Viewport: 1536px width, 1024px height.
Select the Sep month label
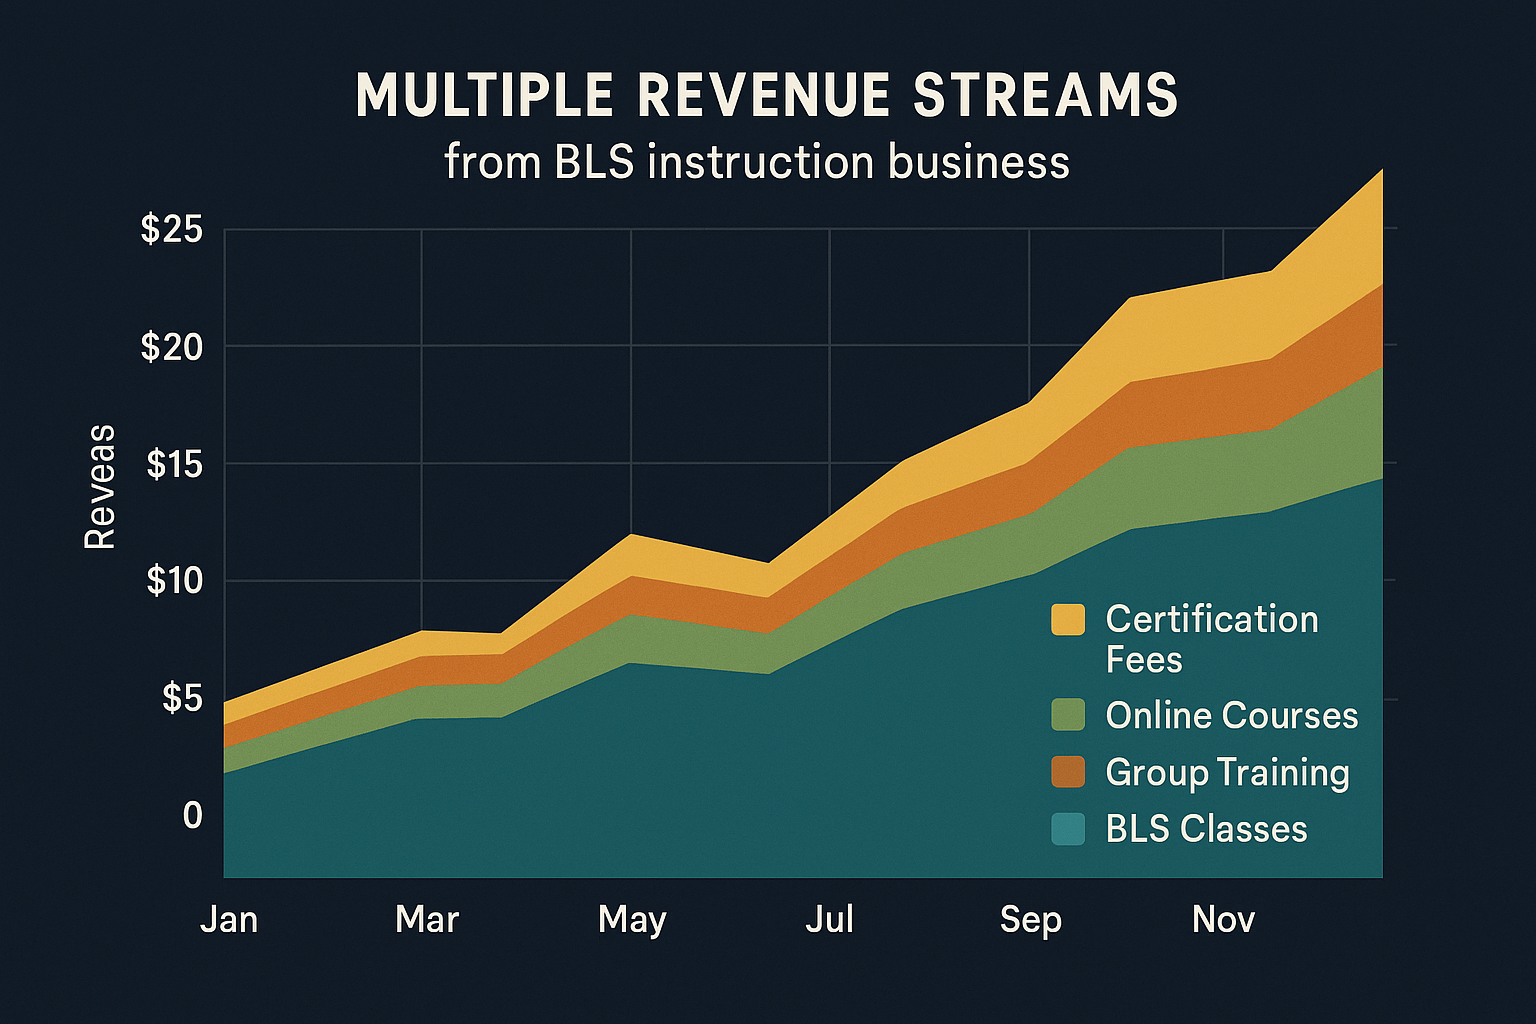click(1030, 918)
